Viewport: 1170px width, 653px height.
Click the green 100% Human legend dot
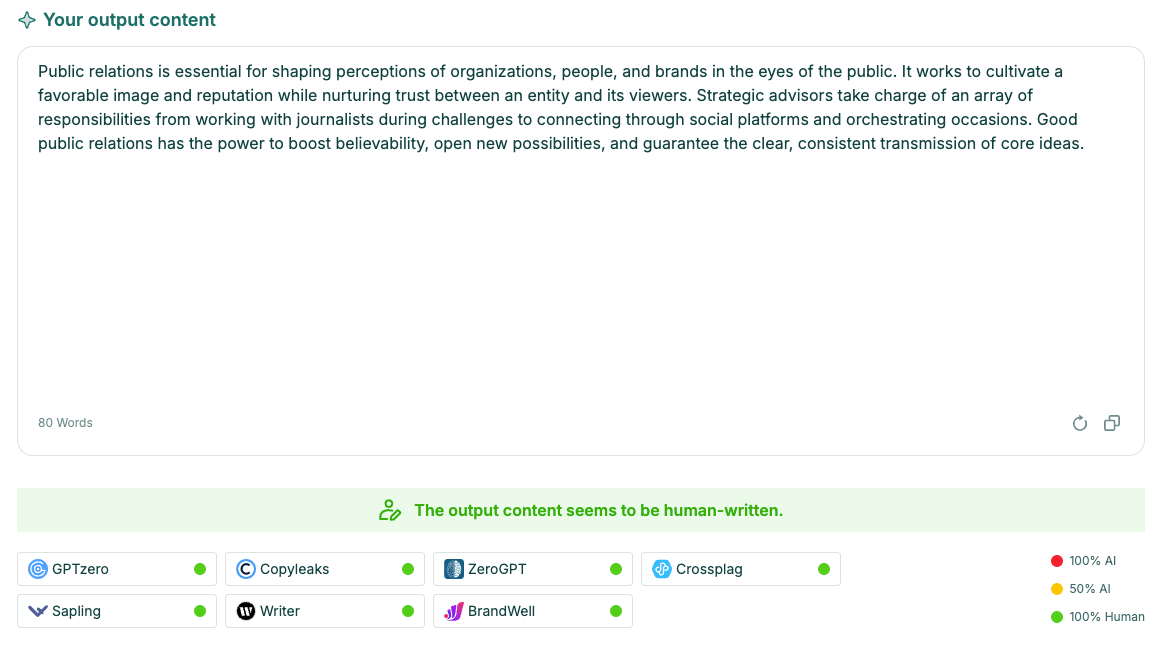pos(1057,617)
